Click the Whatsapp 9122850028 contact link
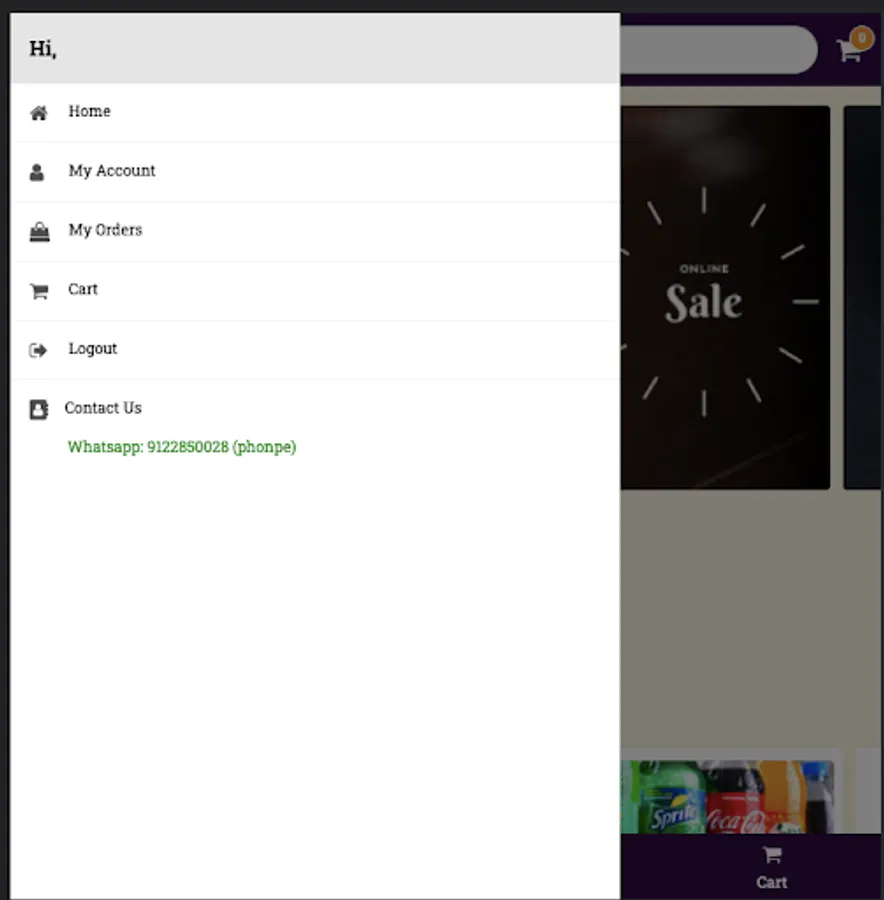The width and height of the screenshot is (884, 900). 182,447
